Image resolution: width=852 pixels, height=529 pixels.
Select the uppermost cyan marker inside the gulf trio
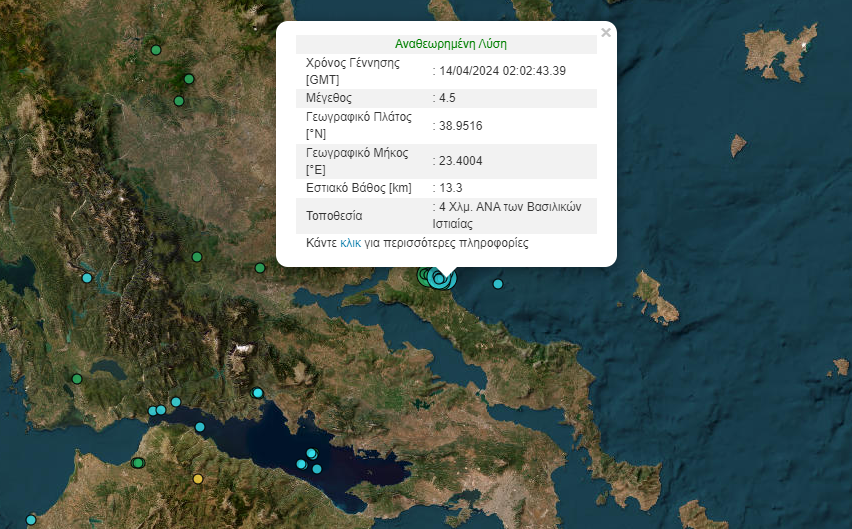312,453
